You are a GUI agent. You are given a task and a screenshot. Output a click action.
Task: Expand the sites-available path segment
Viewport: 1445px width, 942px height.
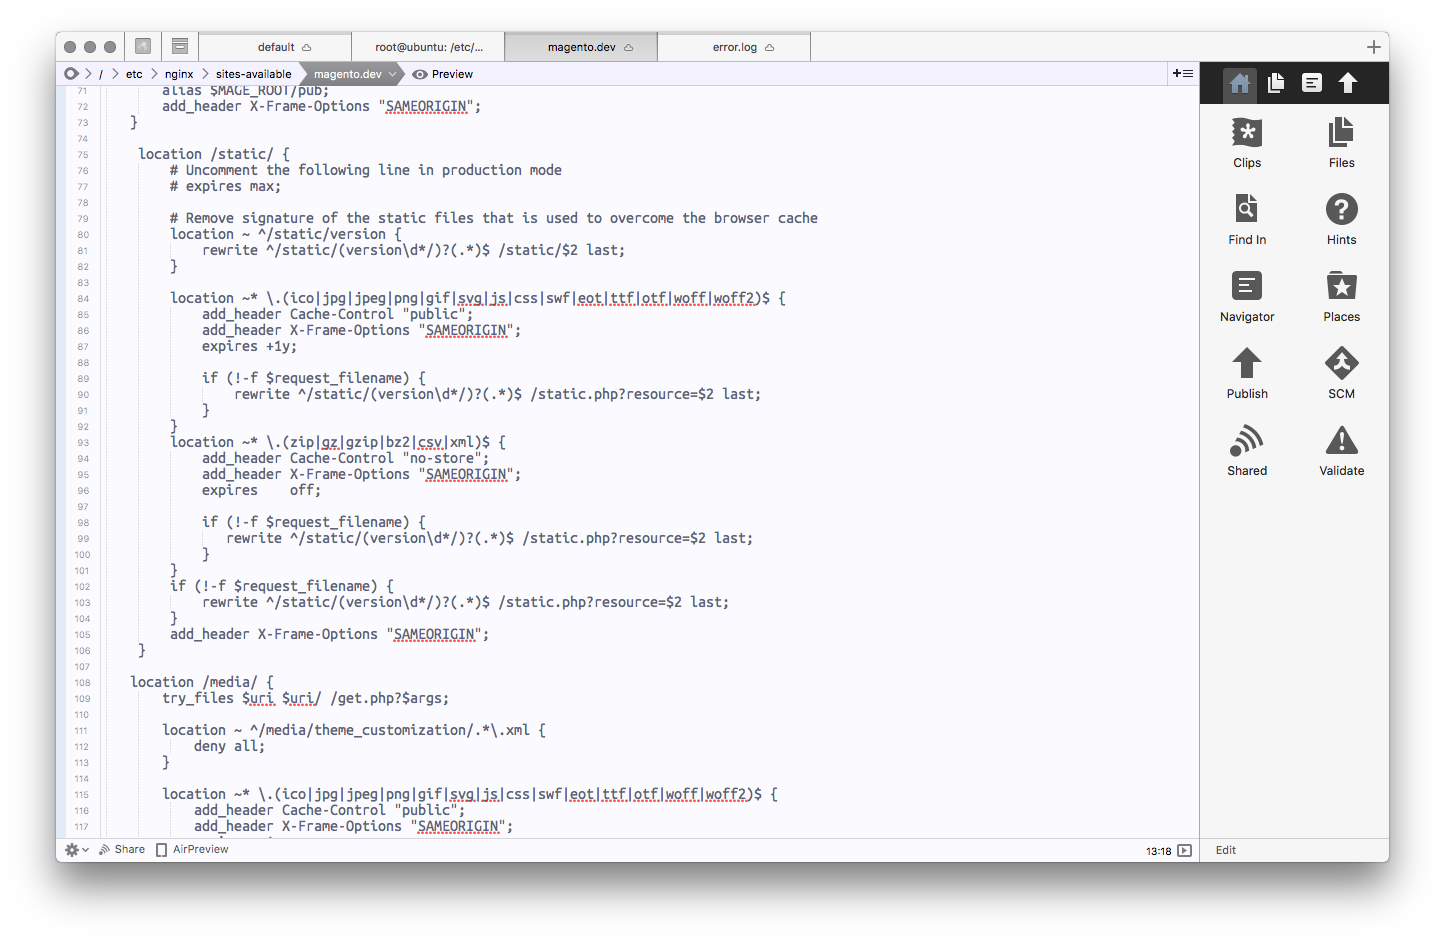253,74
